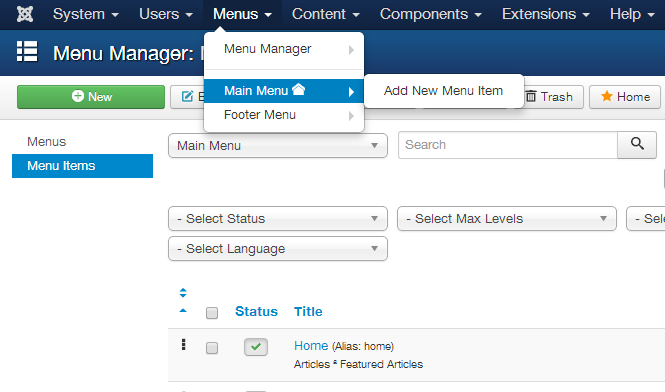Click the home icon beside Main Menu

pyautogui.click(x=299, y=90)
